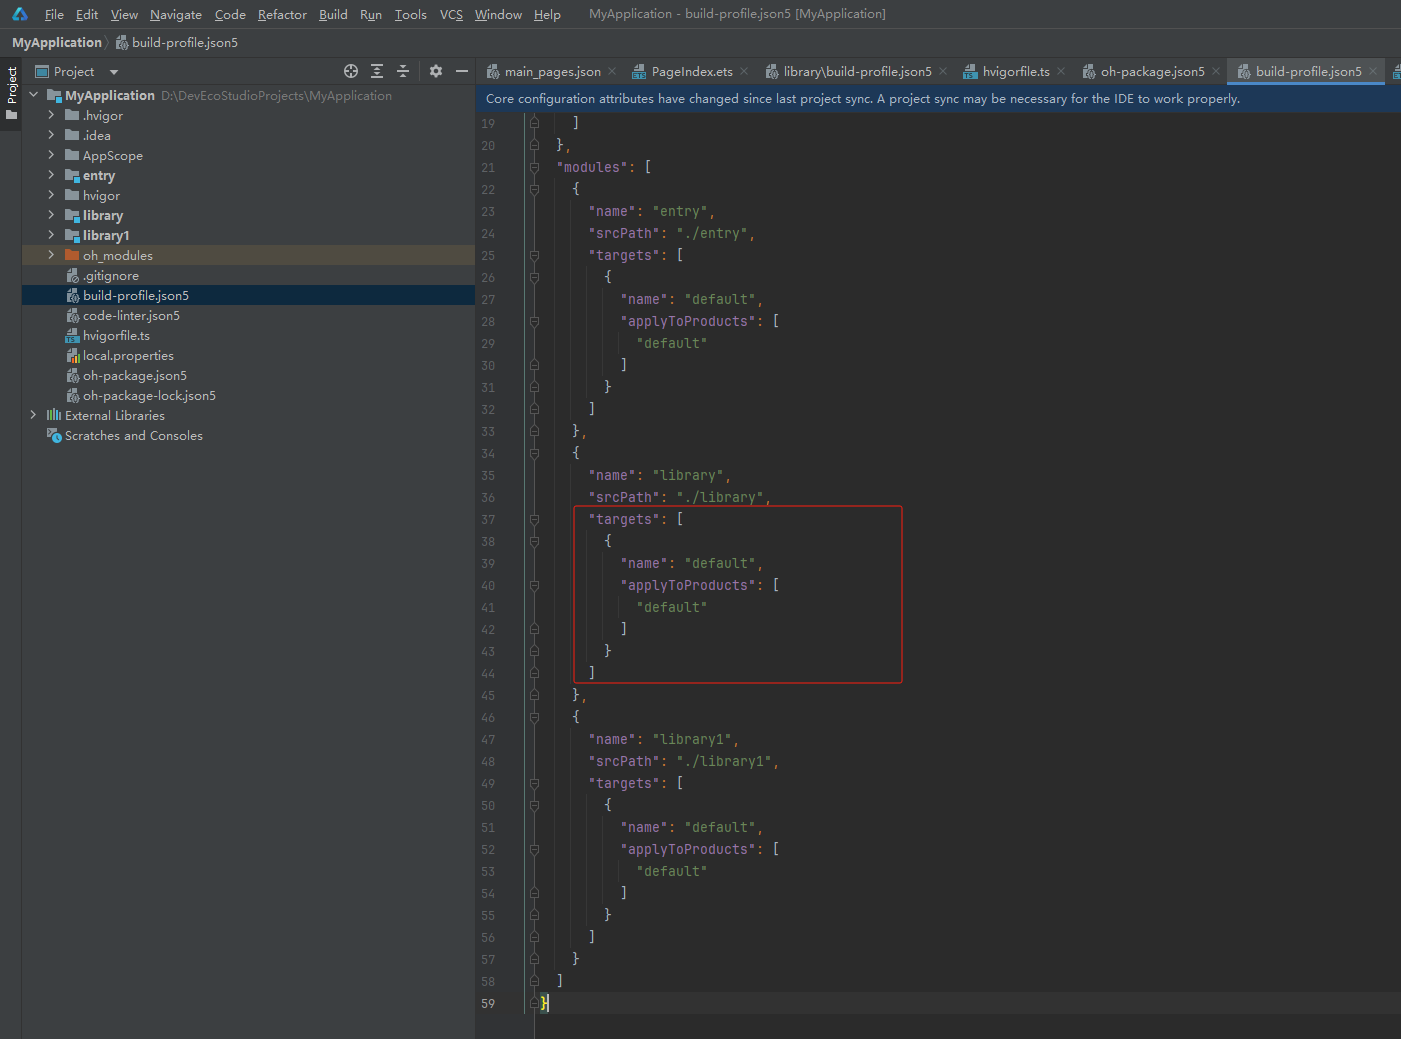Viewport: 1401px width, 1039px height.
Task: Toggle the Project side tool window button
Action: point(11,92)
